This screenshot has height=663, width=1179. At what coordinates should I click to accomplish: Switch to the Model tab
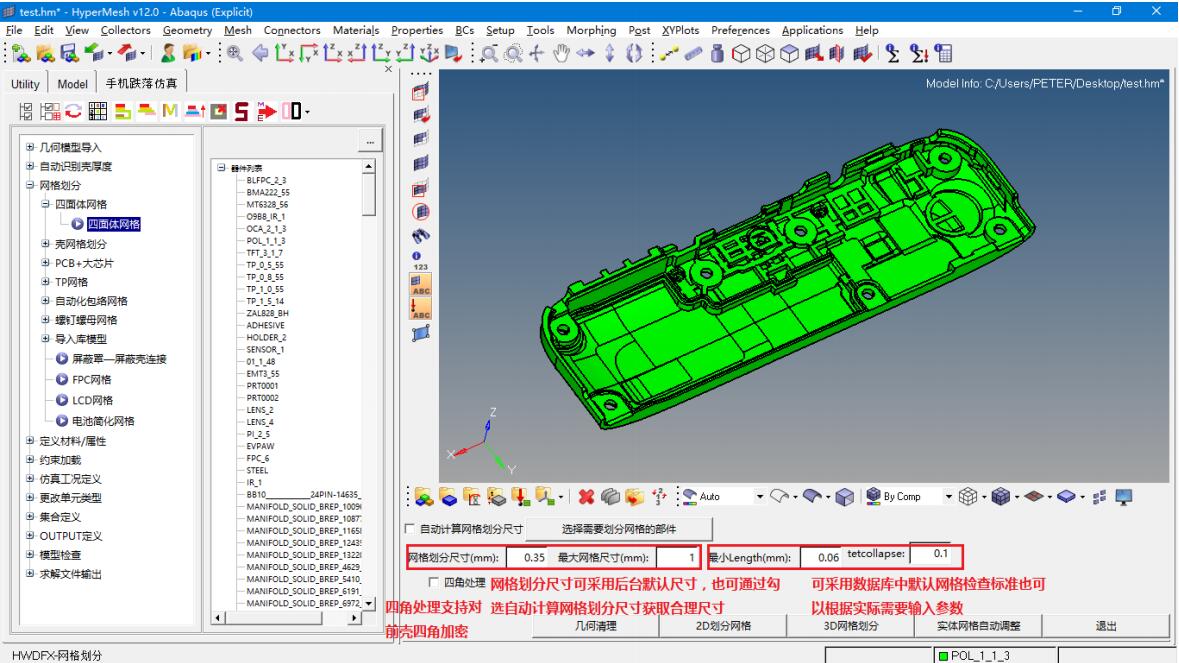[72, 83]
